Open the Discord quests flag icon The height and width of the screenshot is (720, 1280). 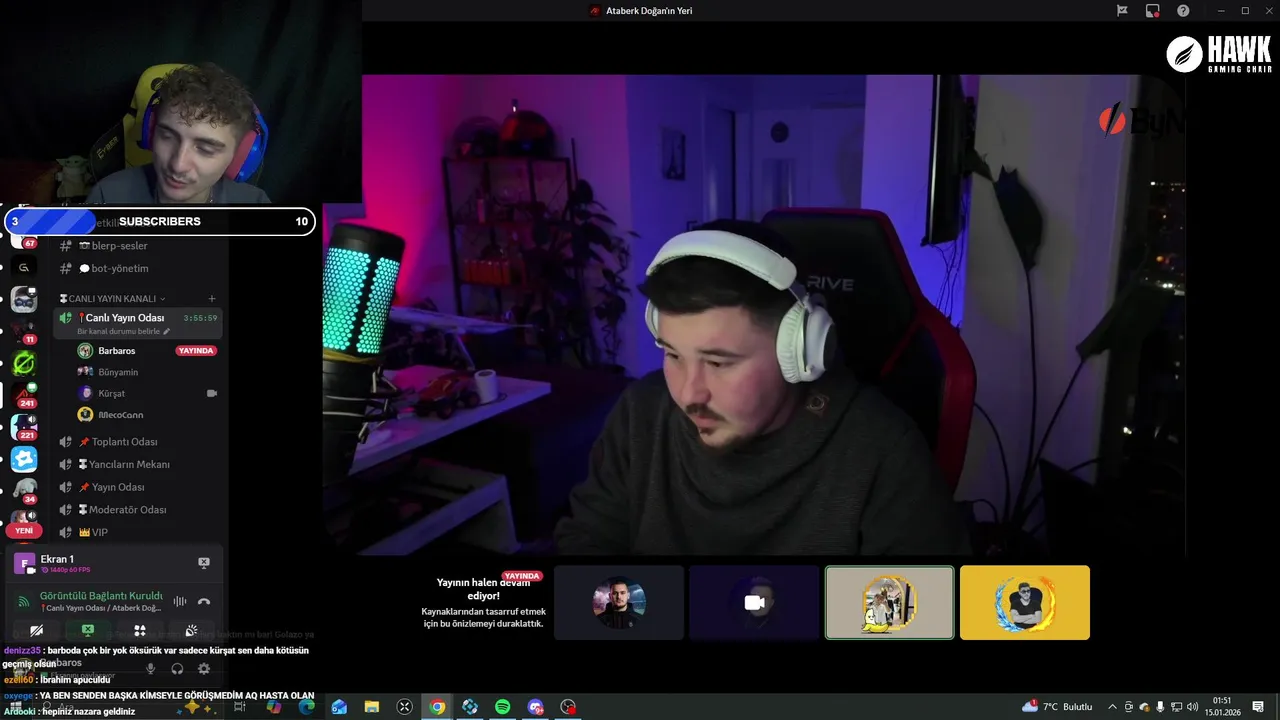pyautogui.click(x=1122, y=11)
